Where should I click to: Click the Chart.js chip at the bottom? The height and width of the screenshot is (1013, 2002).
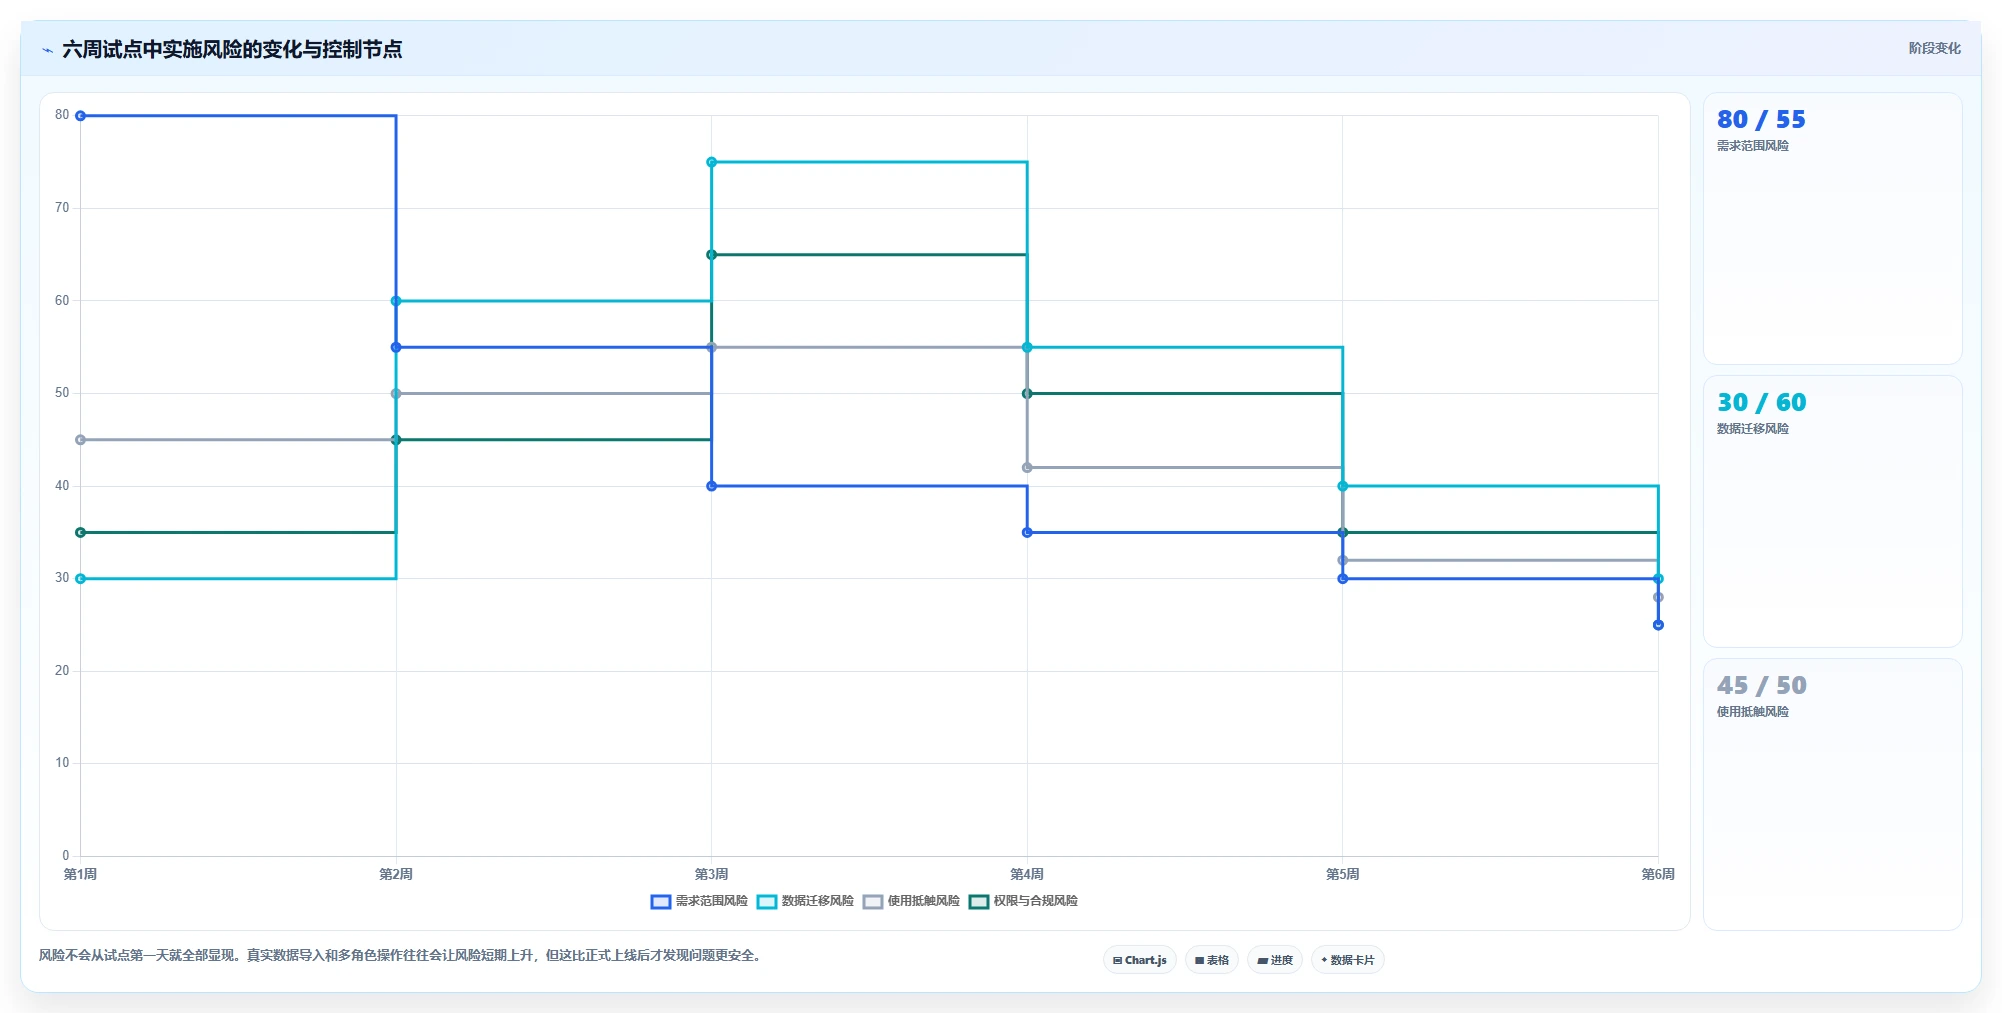pyautogui.click(x=1140, y=960)
